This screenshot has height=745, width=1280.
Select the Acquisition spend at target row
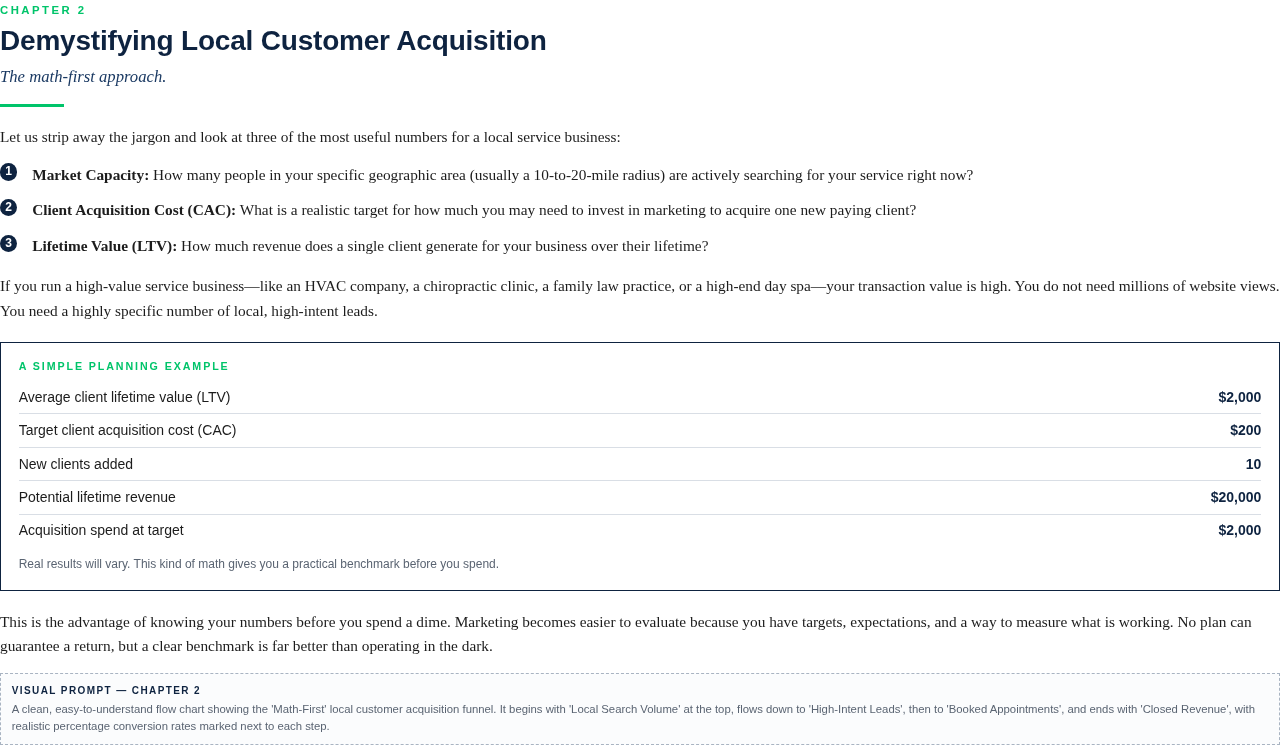click(x=640, y=530)
